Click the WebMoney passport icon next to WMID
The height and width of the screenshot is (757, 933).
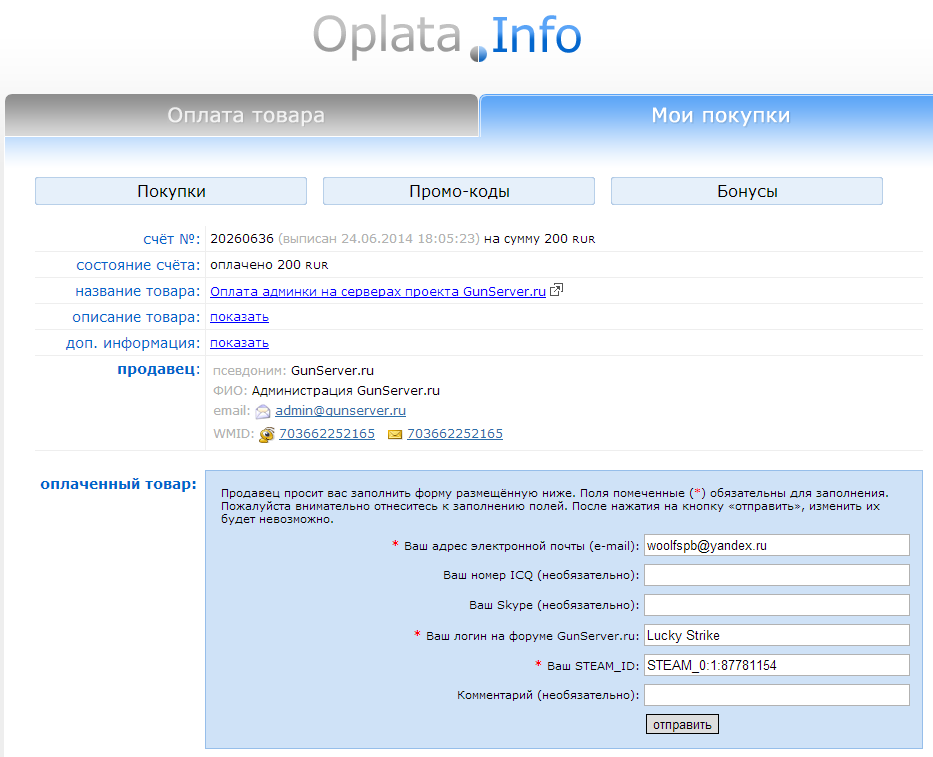click(x=267, y=435)
